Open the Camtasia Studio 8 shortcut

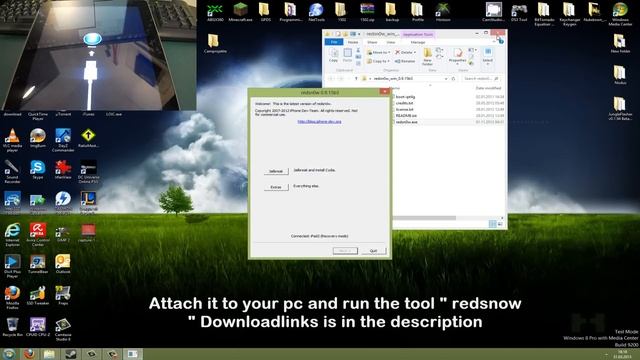(63, 329)
